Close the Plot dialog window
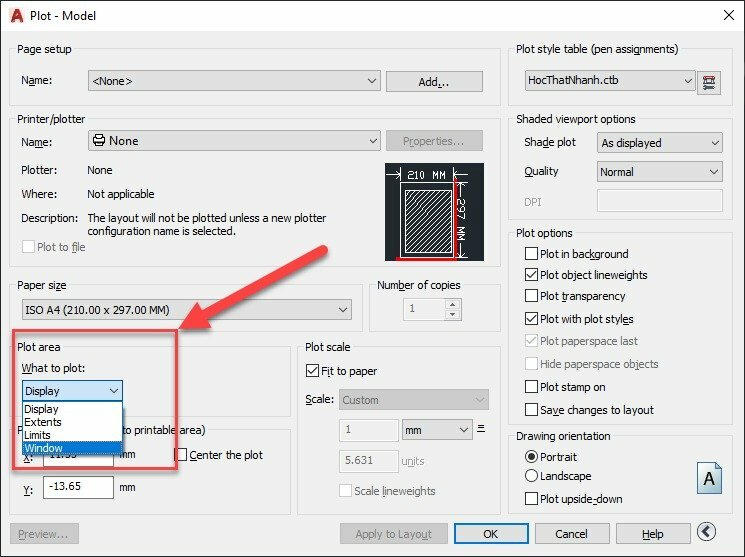The image size is (745, 557). [724, 15]
